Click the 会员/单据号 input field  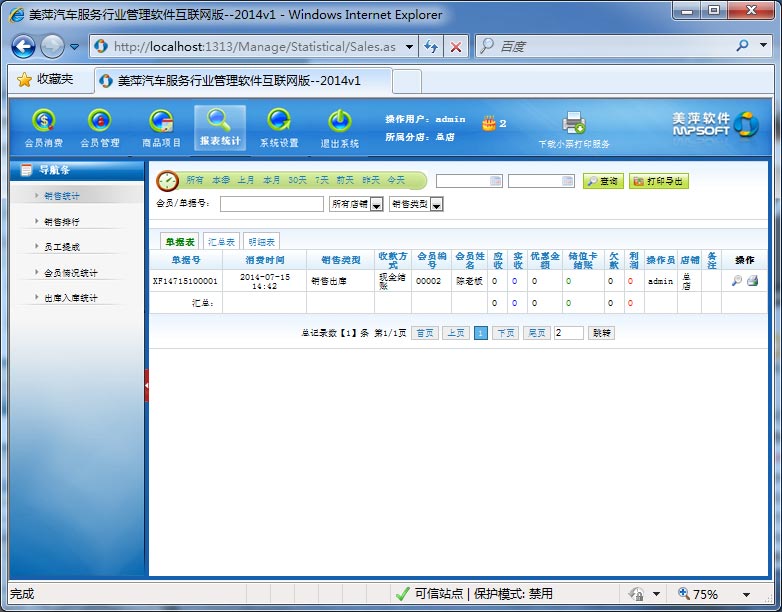tap(271, 204)
